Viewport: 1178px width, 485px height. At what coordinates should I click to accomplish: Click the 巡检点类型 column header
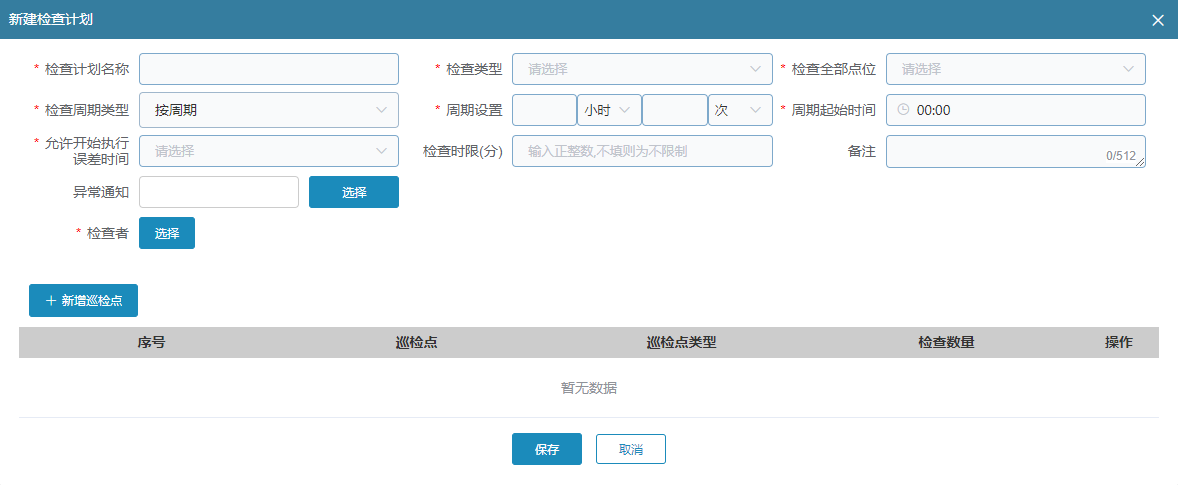coord(681,342)
